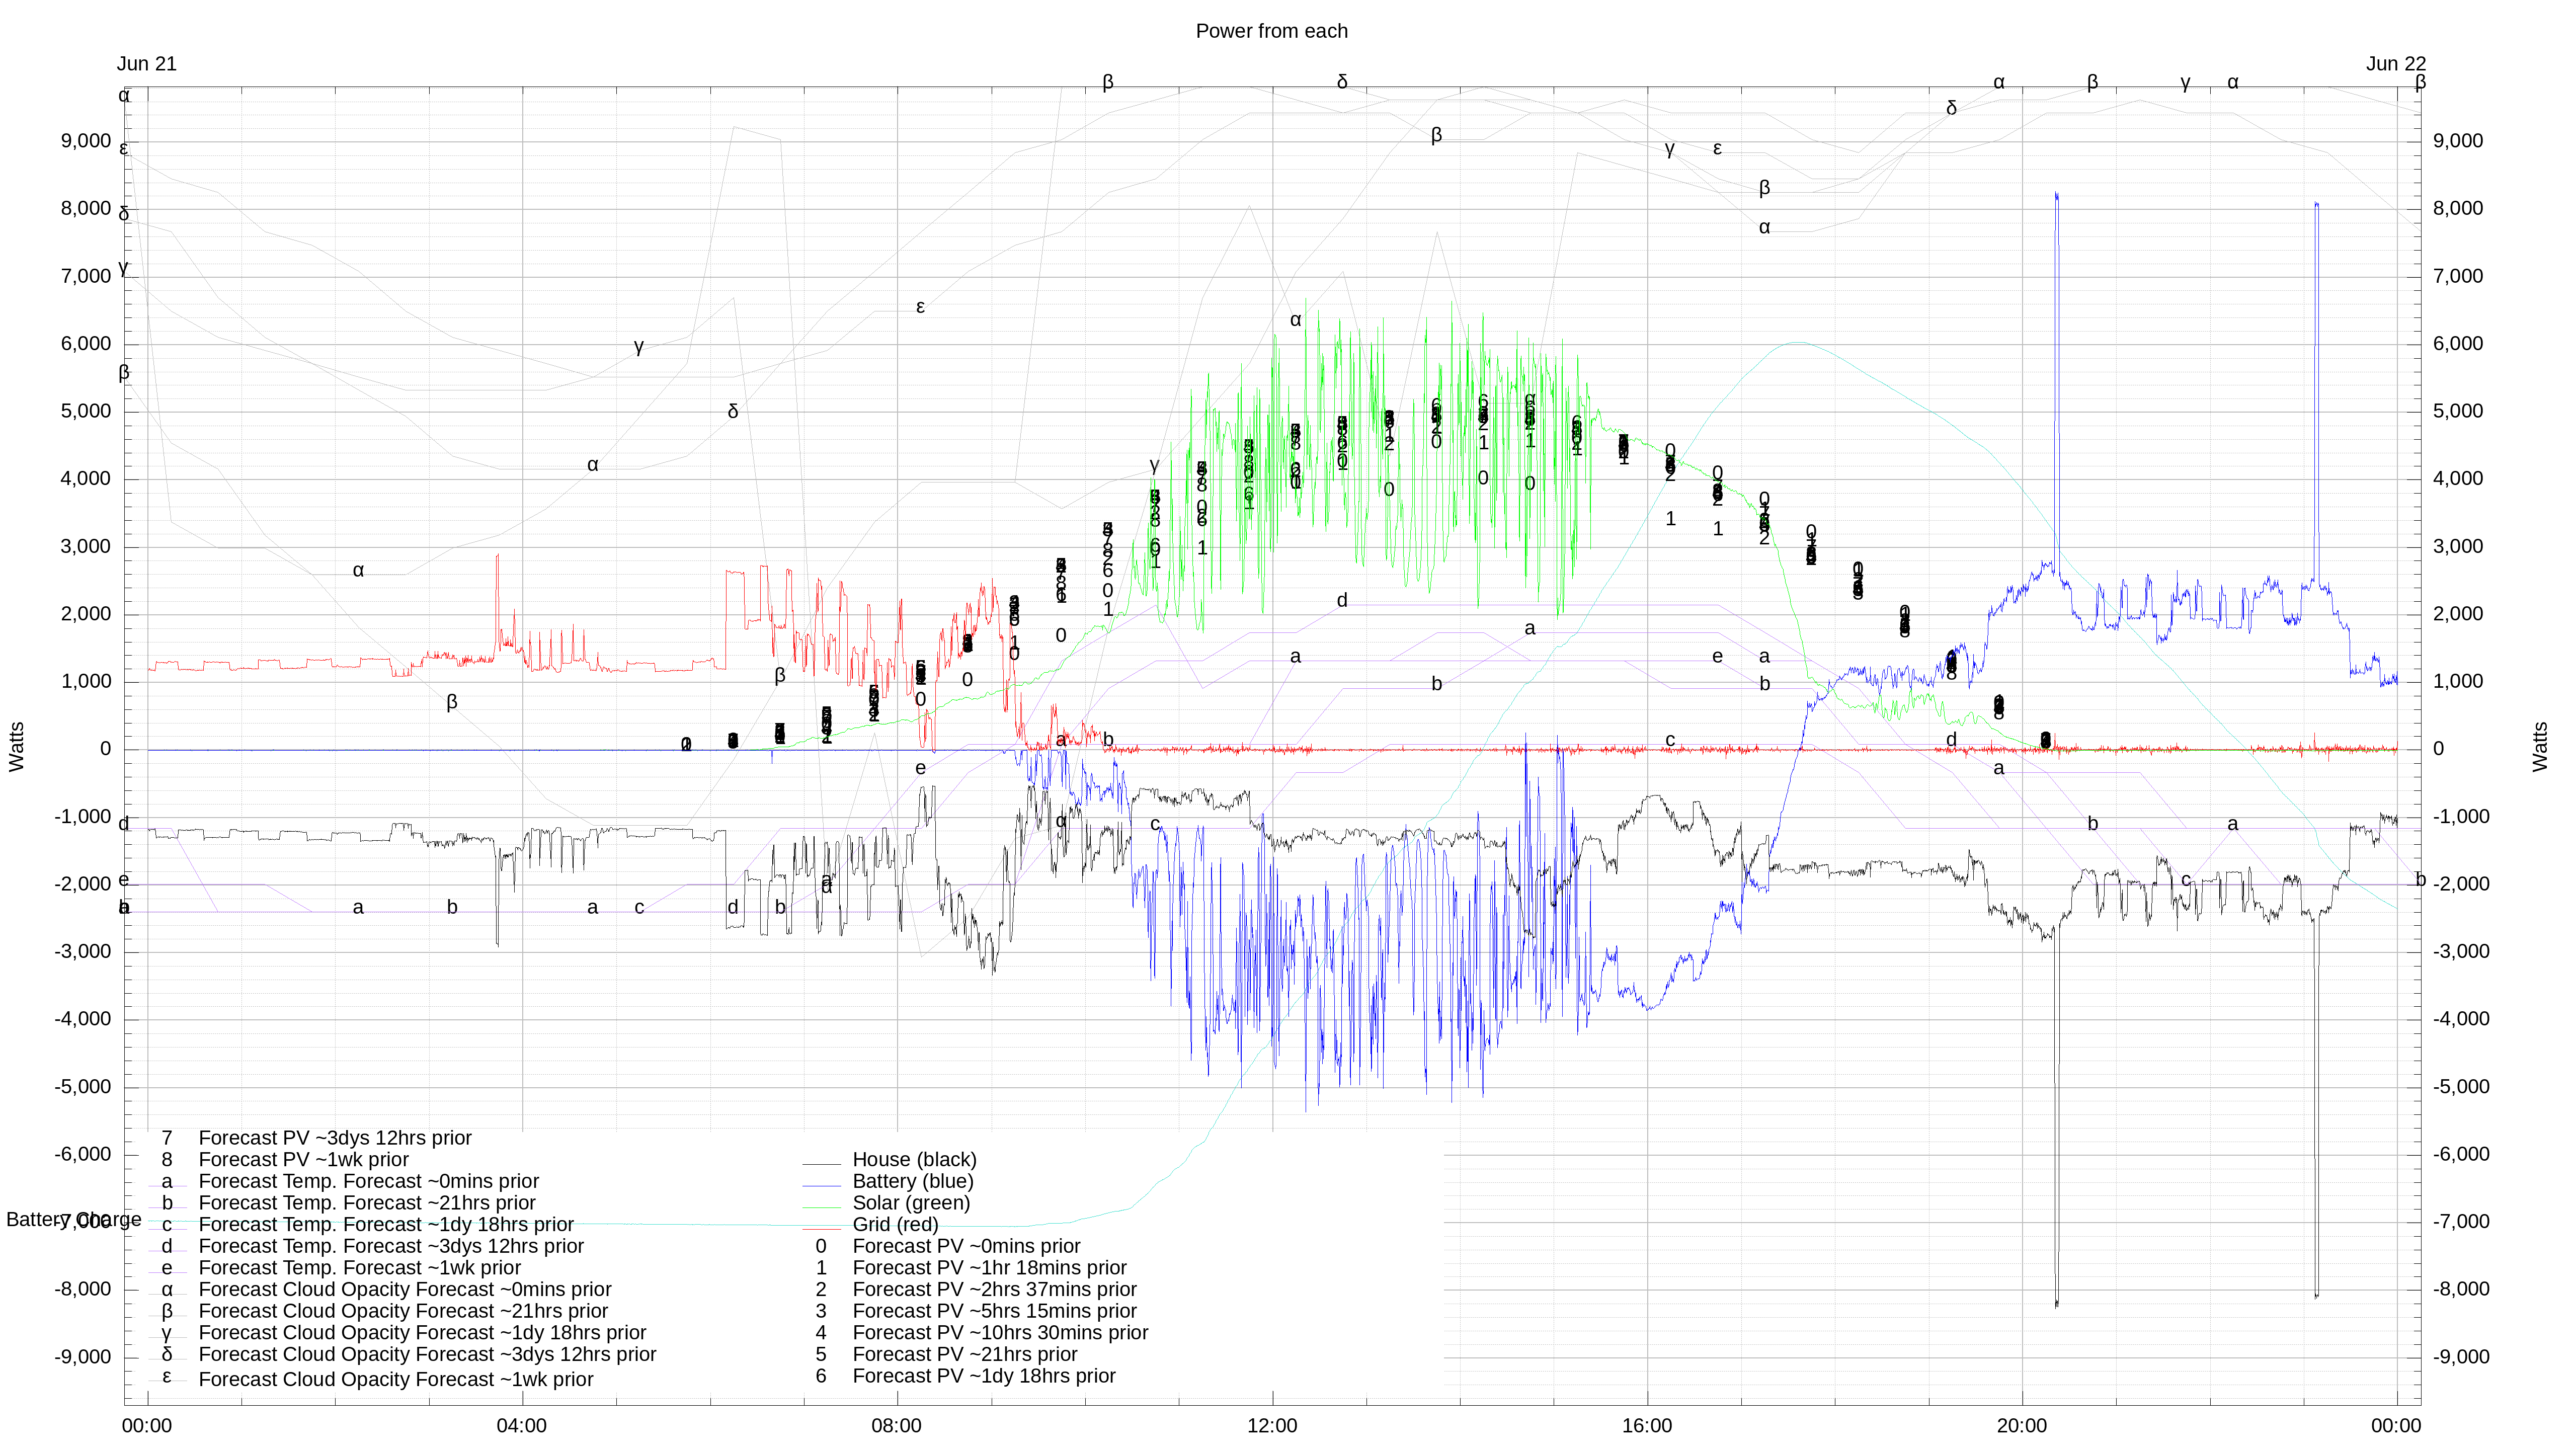The image size is (2576, 1449).
Task: Click the '04:00' x-axis time label
Action: click(x=522, y=1426)
